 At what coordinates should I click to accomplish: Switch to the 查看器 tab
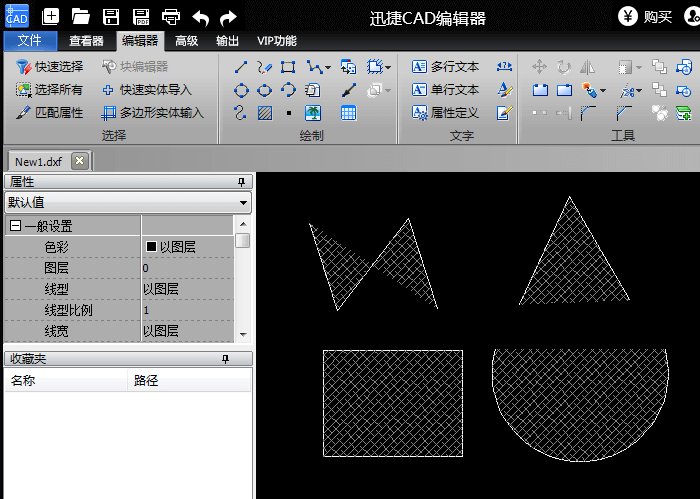(x=86, y=41)
